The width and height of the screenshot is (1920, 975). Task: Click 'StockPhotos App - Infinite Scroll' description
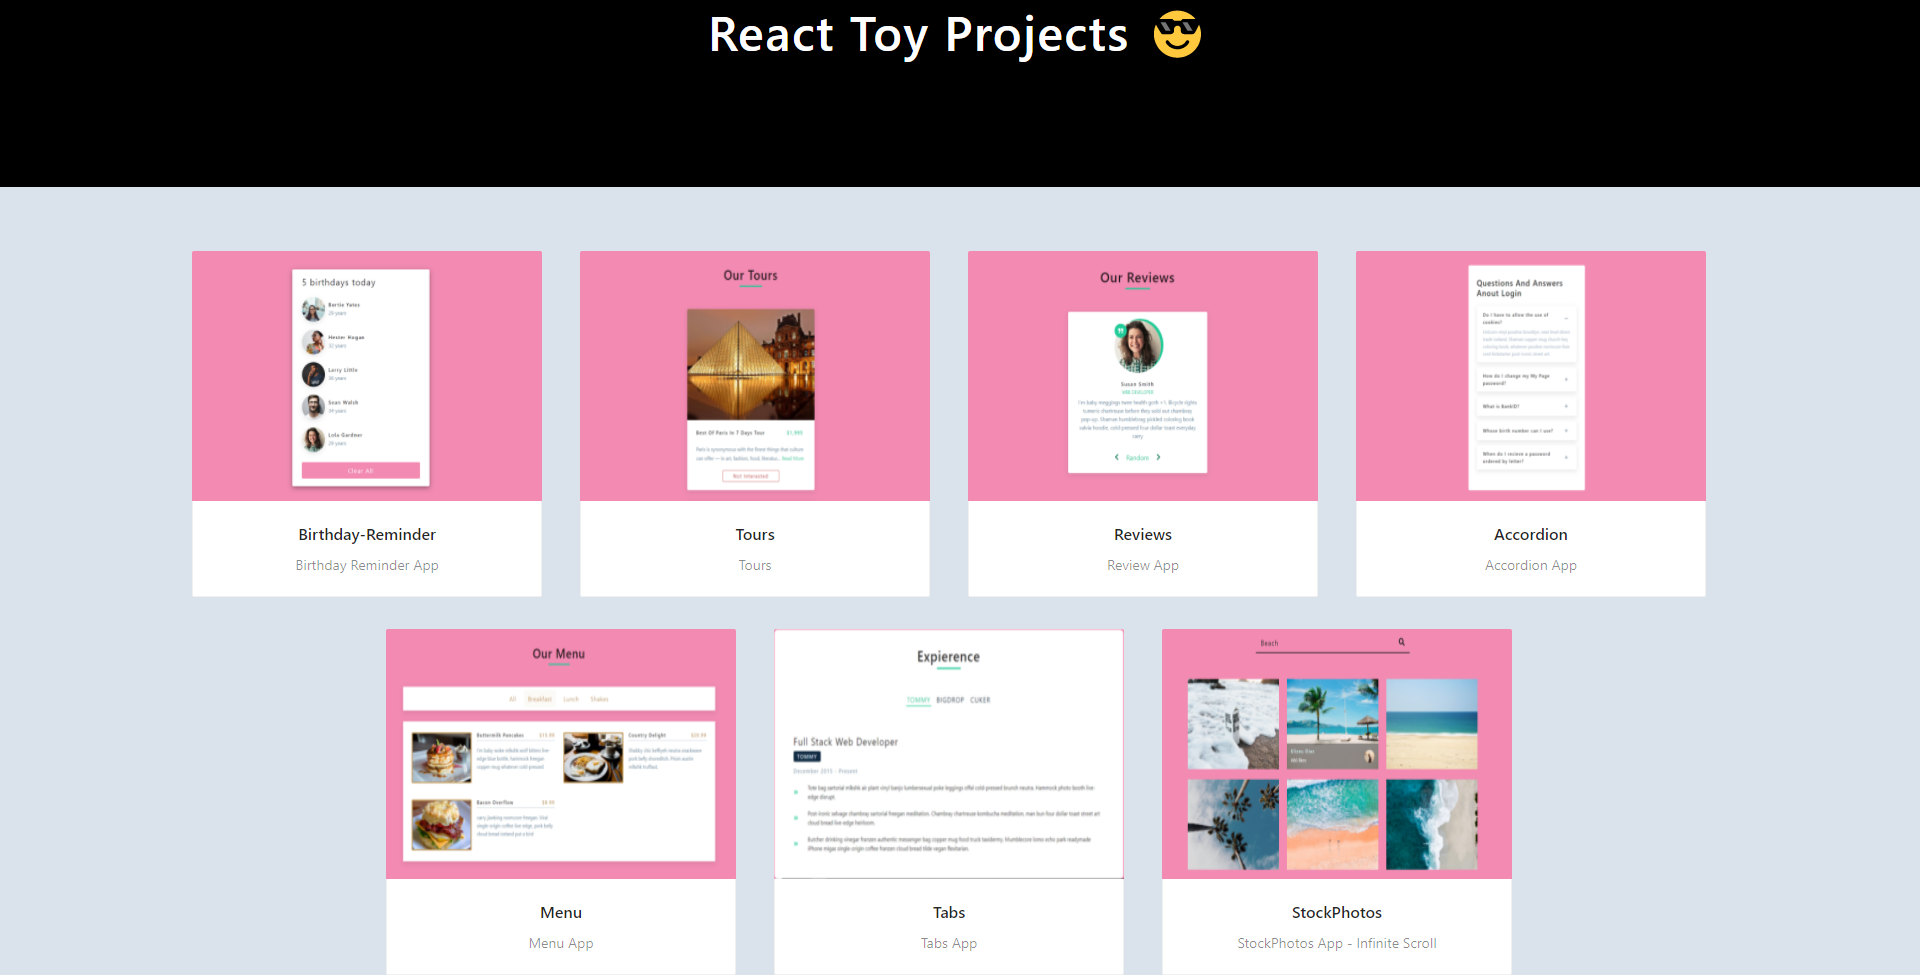point(1337,944)
